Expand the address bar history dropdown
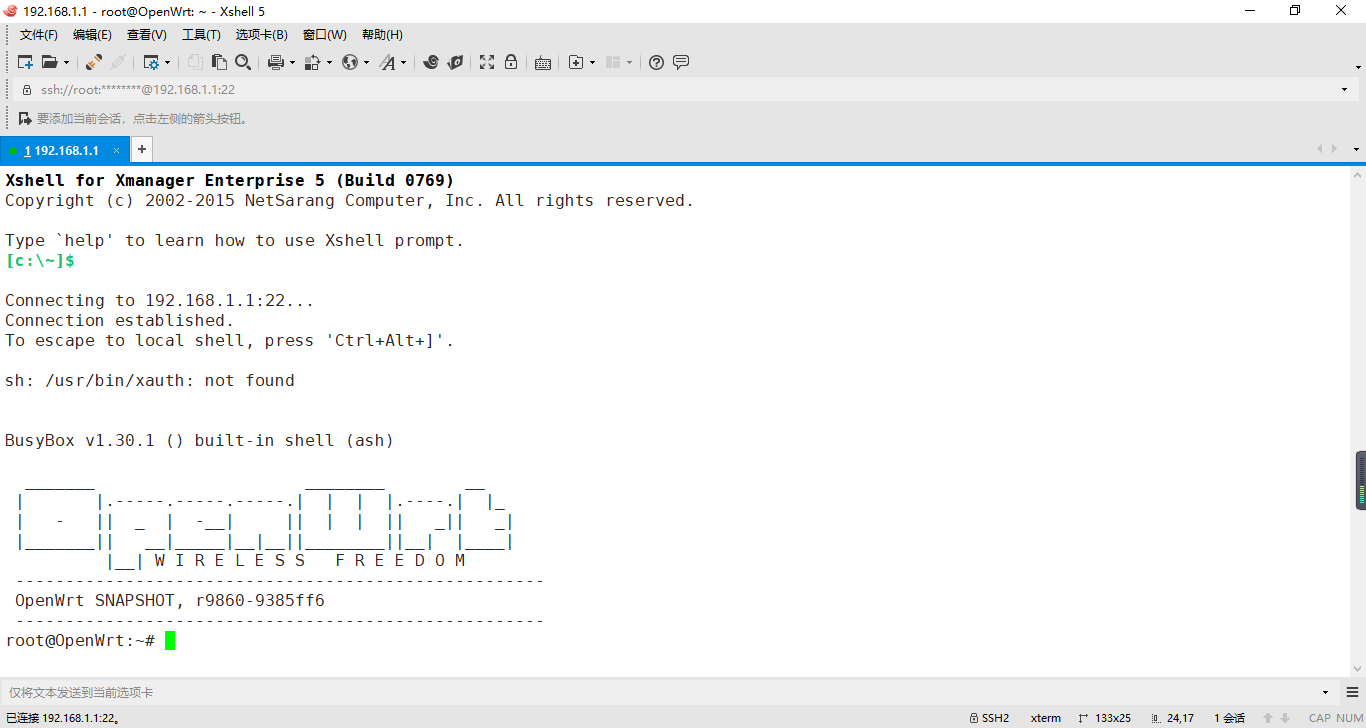This screenshot has height=728, width=1366. pos(1344,90)
